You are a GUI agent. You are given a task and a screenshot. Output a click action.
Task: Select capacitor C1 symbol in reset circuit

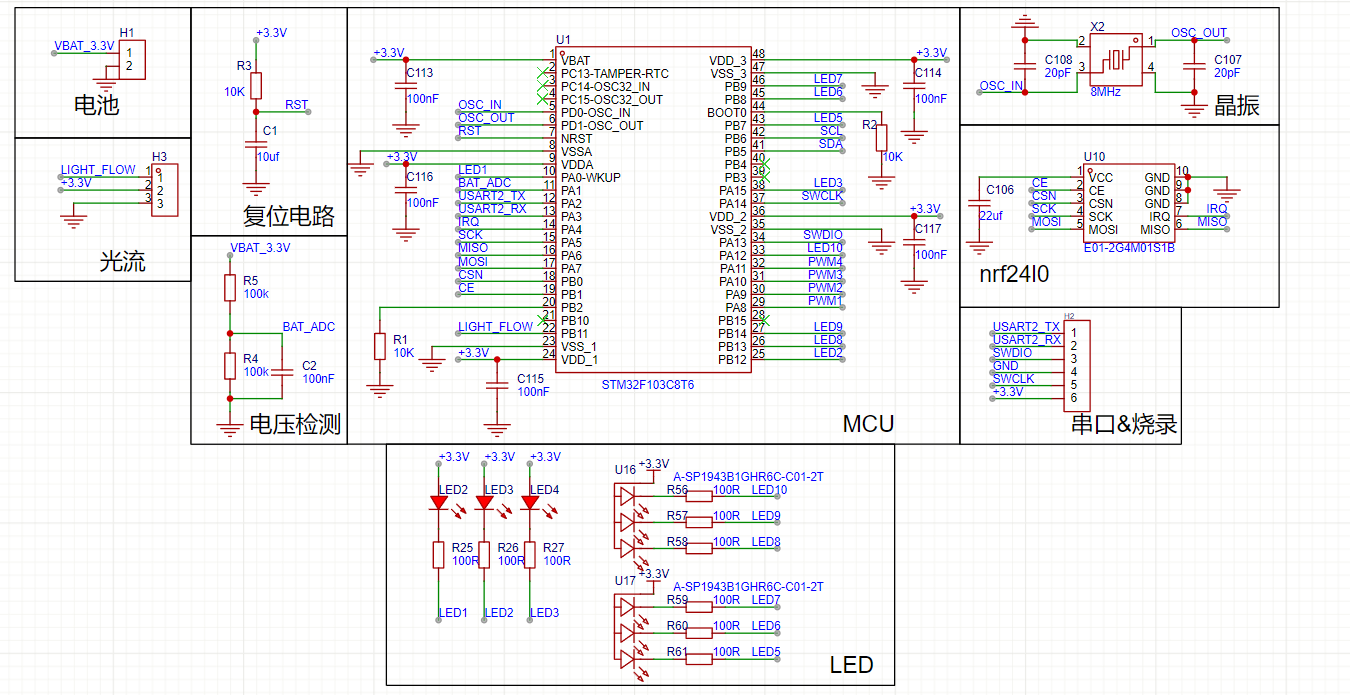tap(256, 145)
